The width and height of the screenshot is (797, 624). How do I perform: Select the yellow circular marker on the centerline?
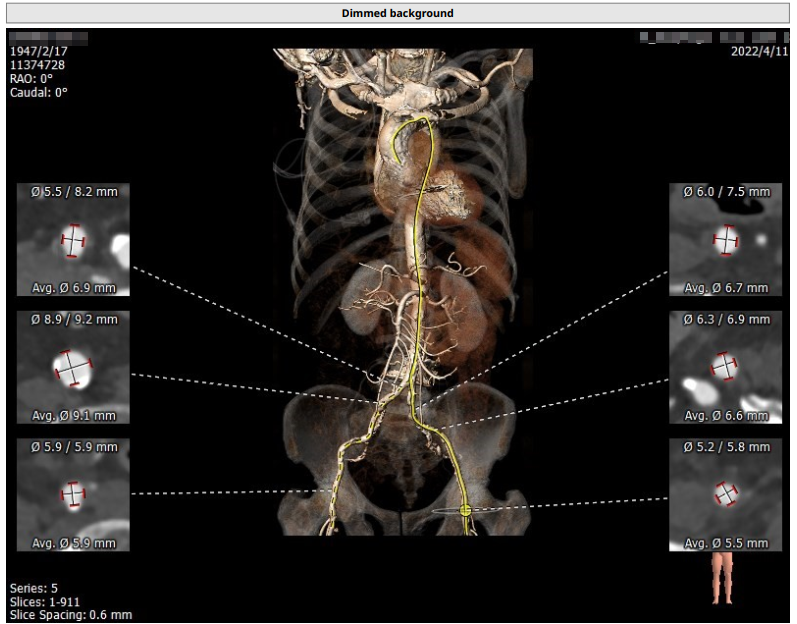tap(465, 510)
